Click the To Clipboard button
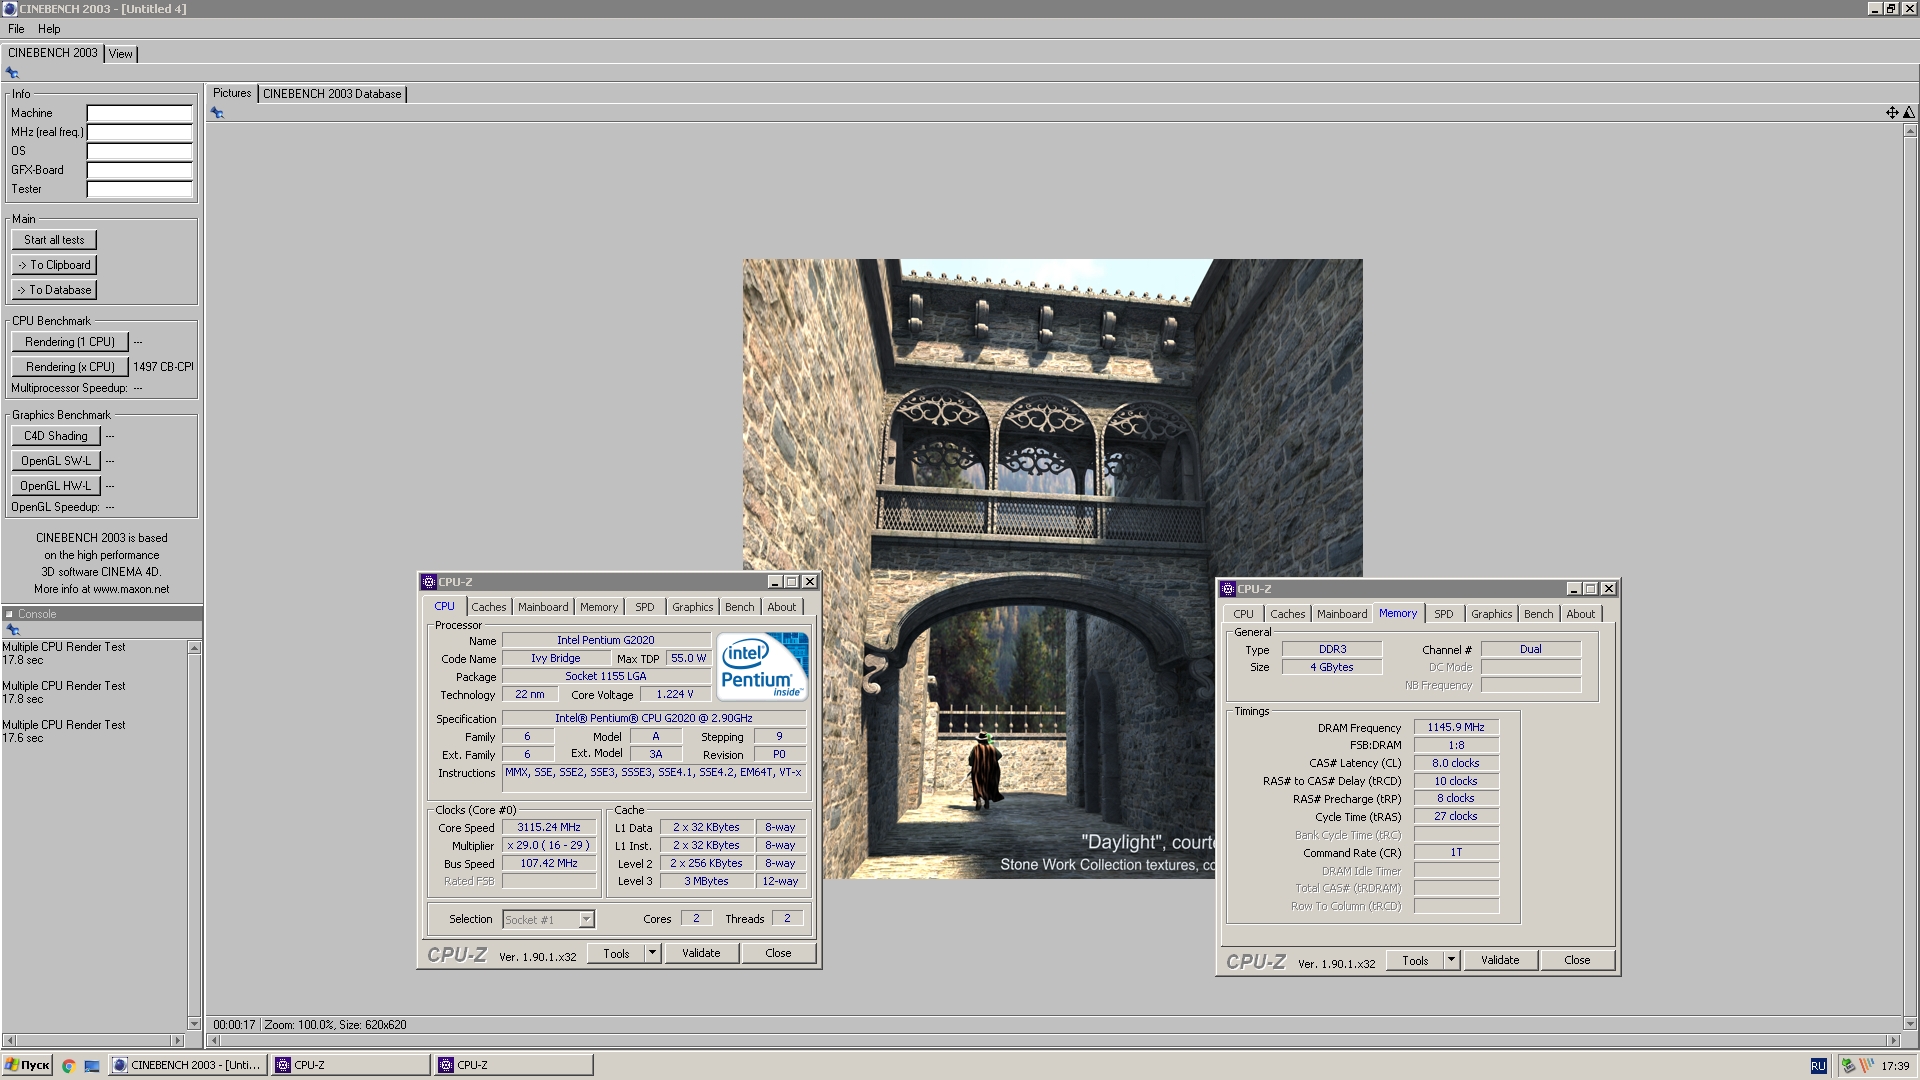The width and height of the screenshot is (1920, 1080). 54,265
